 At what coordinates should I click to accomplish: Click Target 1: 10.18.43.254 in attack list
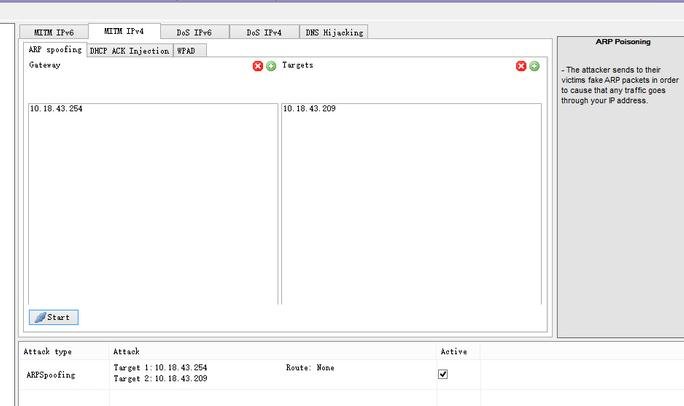click(x=160, y=368)
